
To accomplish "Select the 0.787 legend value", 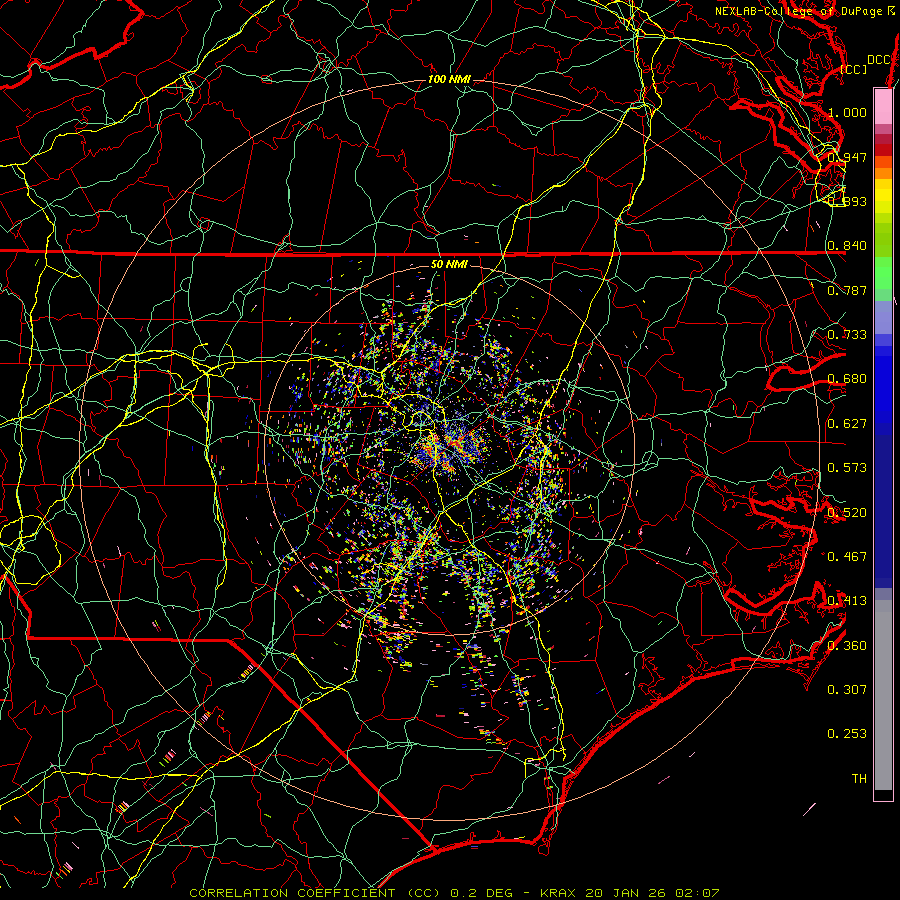I will click(x=847, y=290).
